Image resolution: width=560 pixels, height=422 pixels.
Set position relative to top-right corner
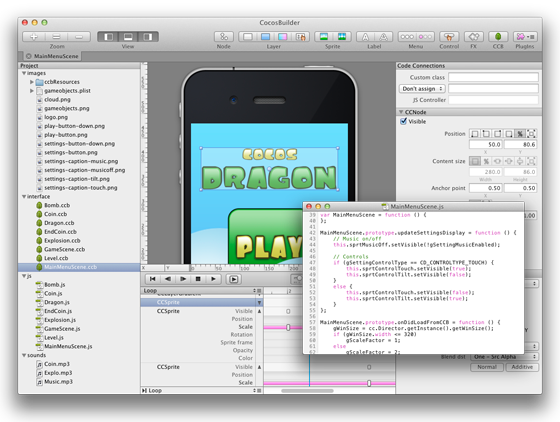point(498,134)
